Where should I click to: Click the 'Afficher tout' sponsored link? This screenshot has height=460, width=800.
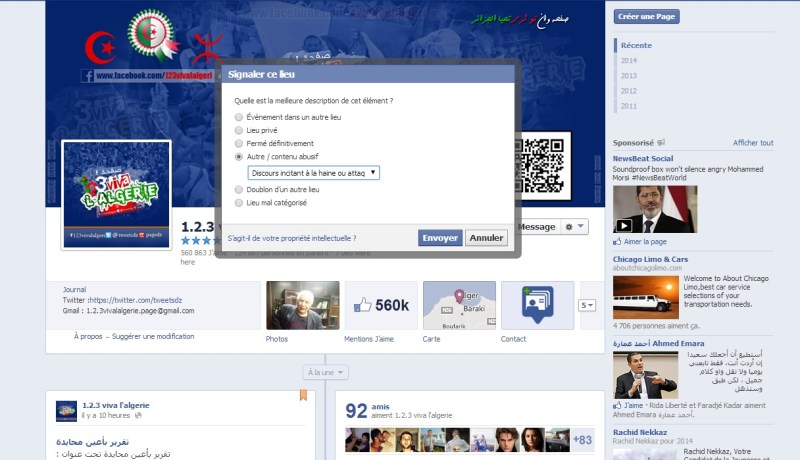tap(753, 143)
